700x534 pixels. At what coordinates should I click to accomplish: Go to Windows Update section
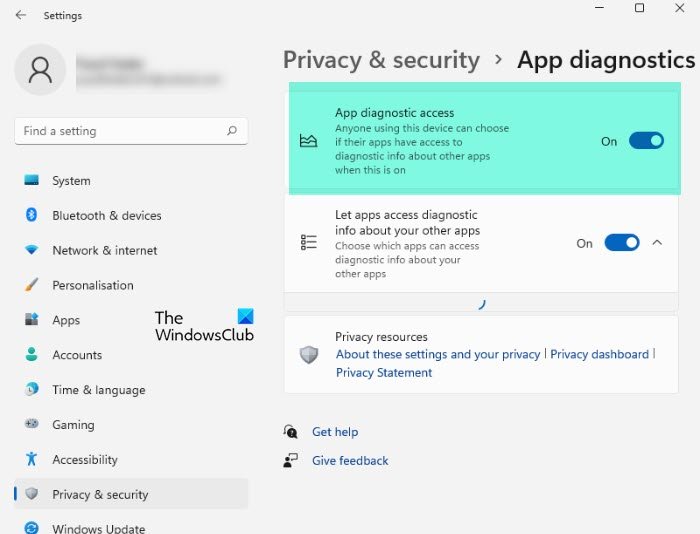[x=98, y=529]
